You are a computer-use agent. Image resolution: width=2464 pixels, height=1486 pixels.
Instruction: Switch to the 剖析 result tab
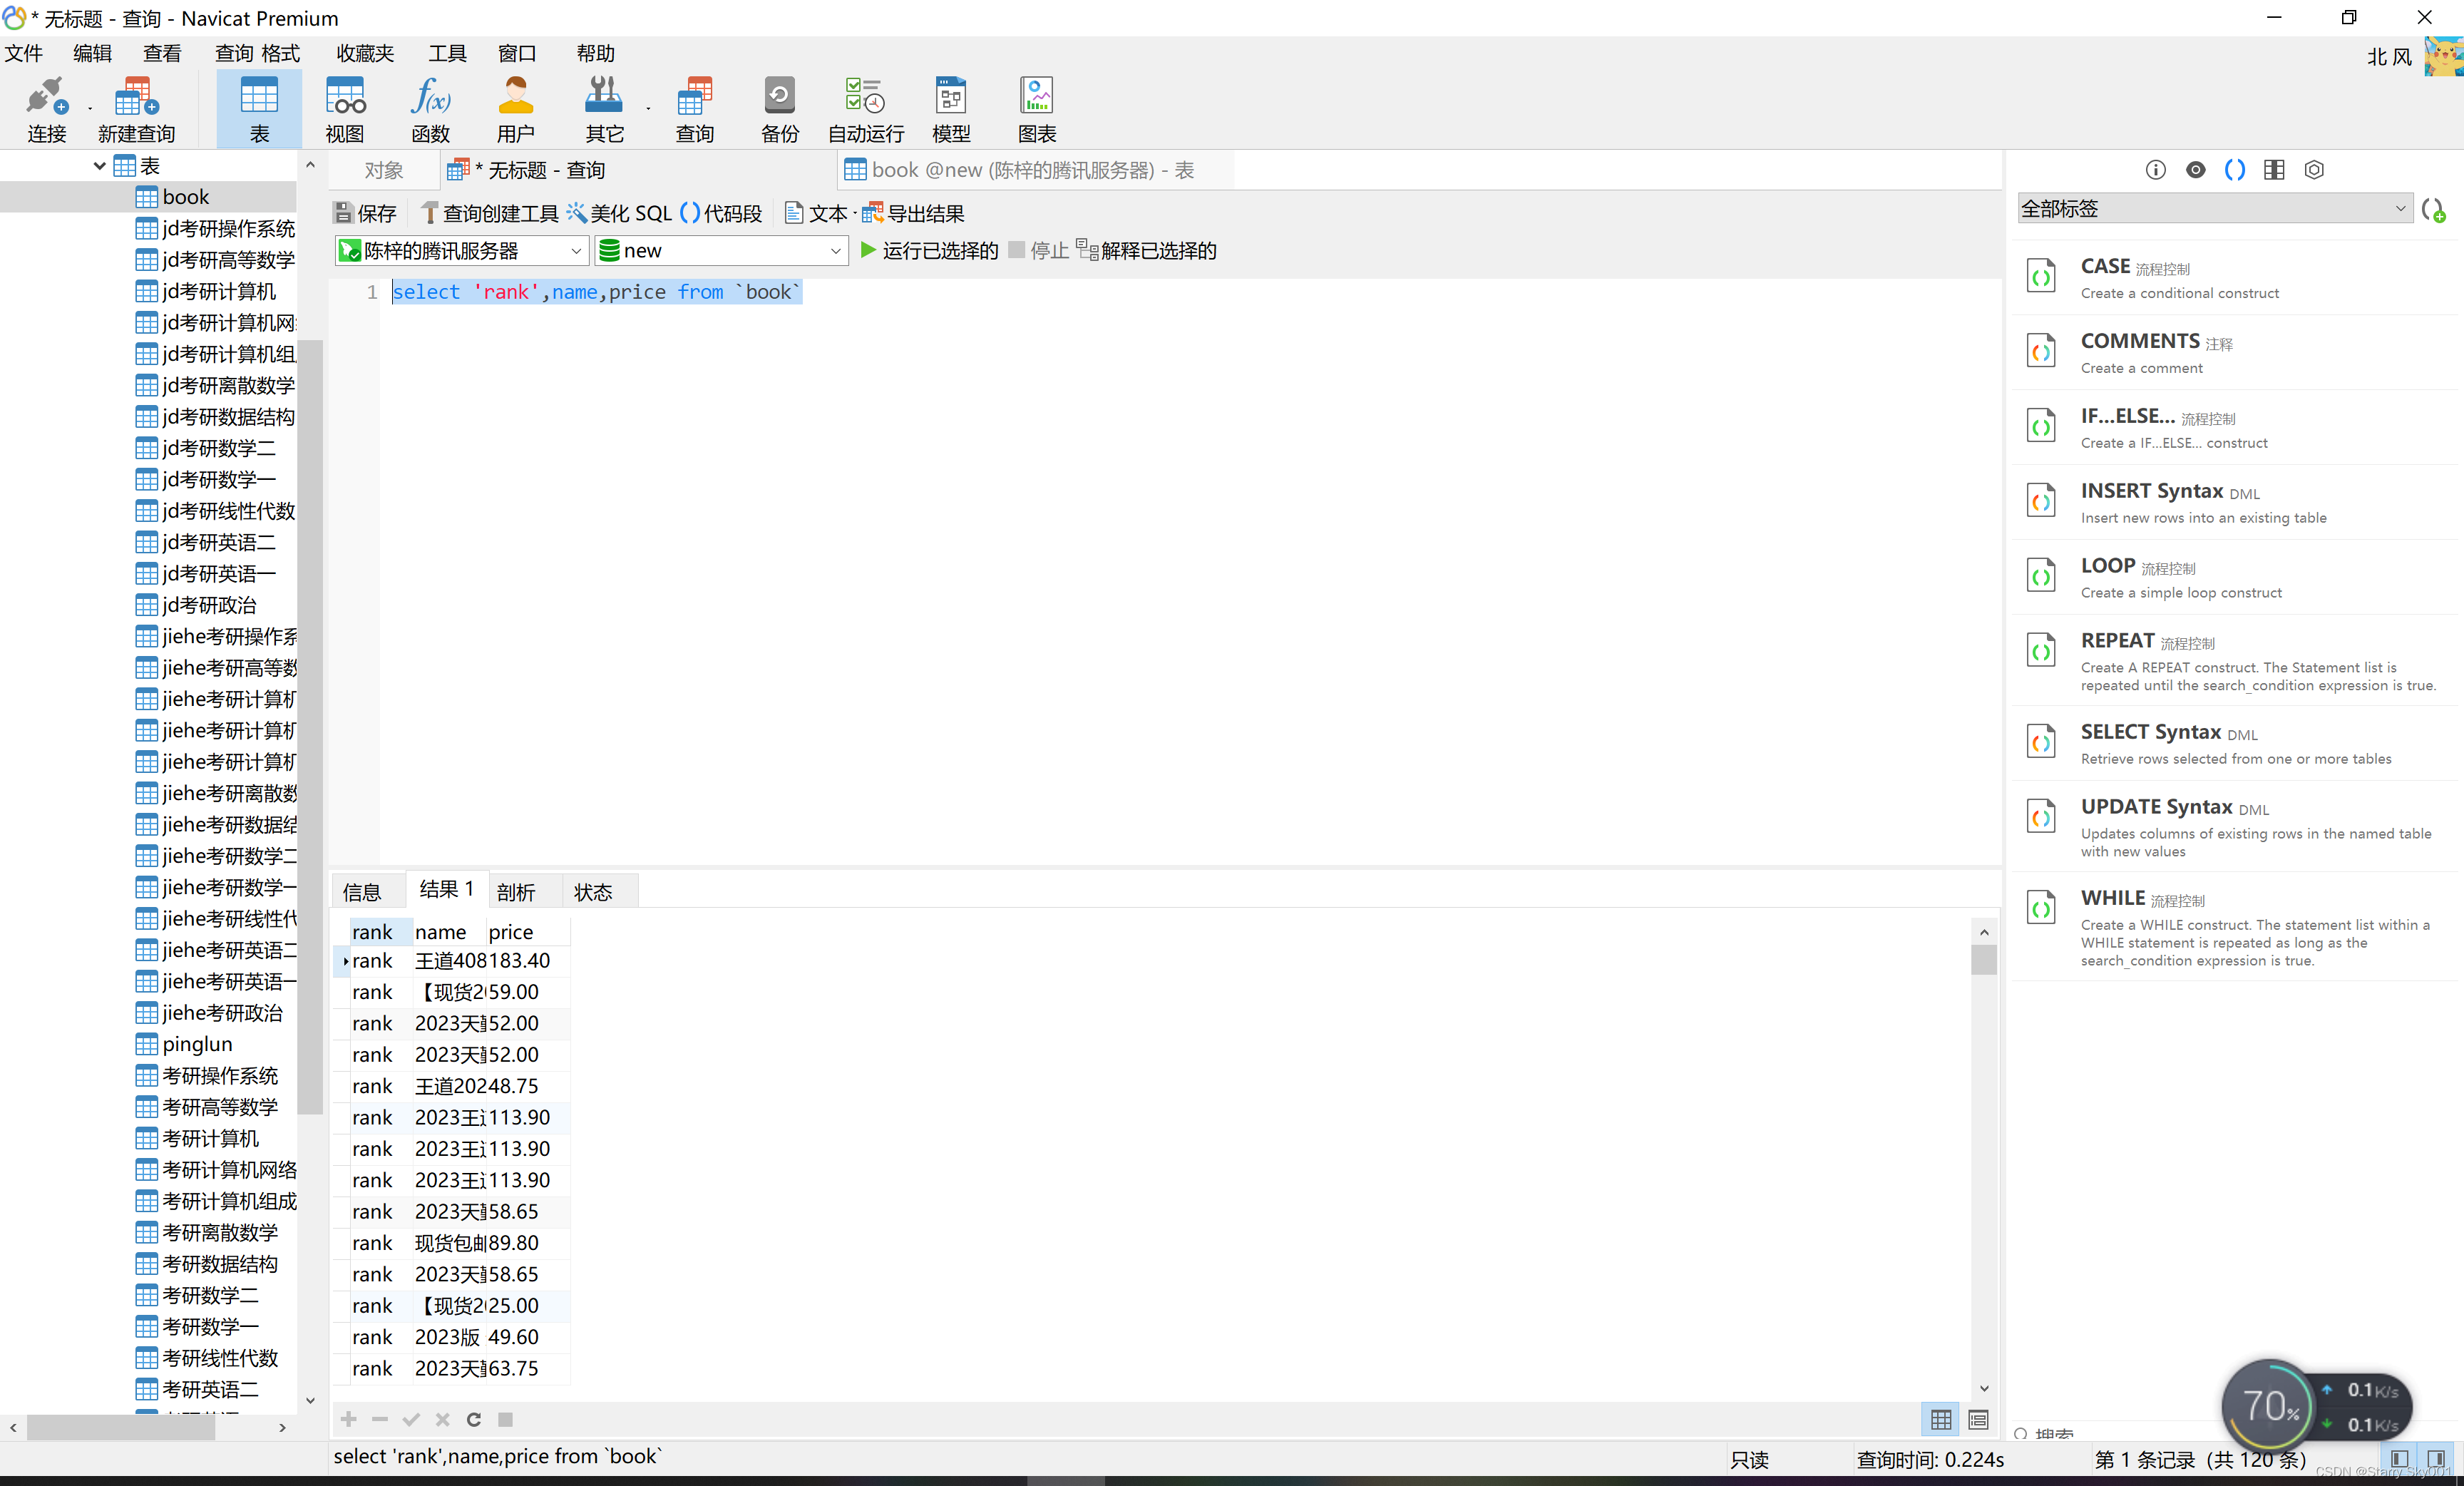[516, 891]
